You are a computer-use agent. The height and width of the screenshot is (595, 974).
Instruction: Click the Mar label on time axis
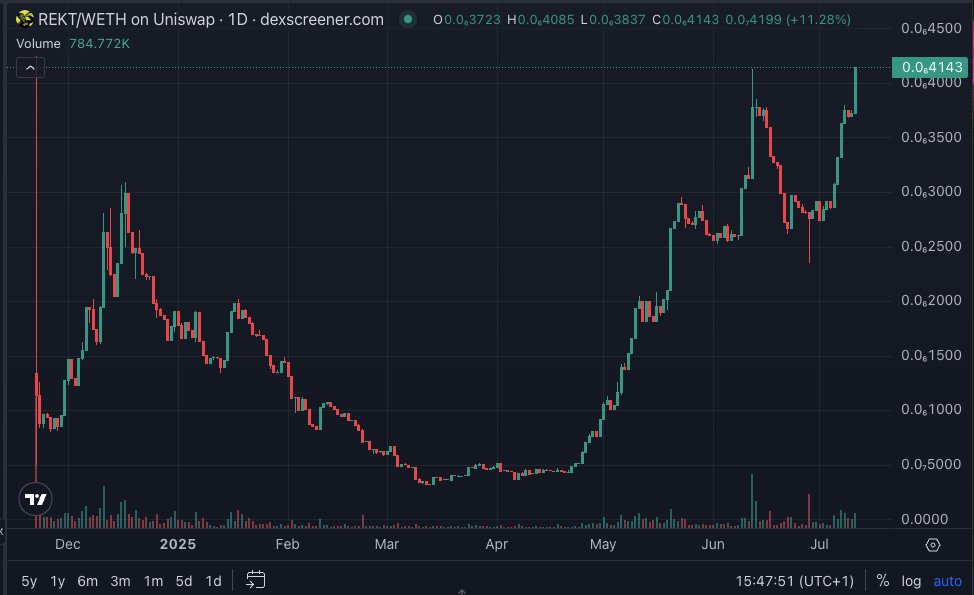coord(386,544)
